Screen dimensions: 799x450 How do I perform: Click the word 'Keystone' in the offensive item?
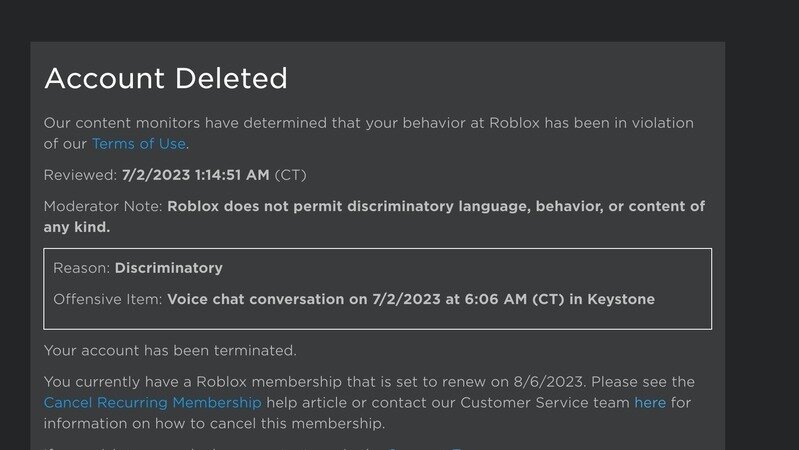(x=621, y=299)
